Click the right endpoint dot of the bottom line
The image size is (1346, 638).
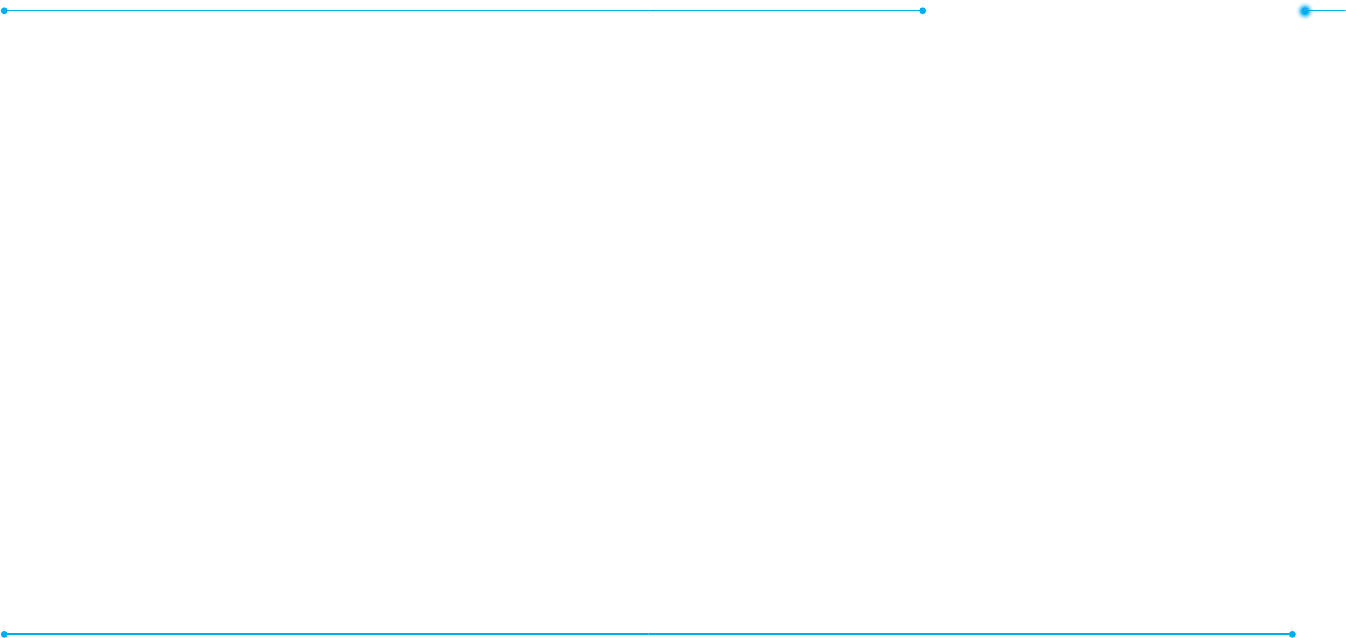coord(1292,634)
